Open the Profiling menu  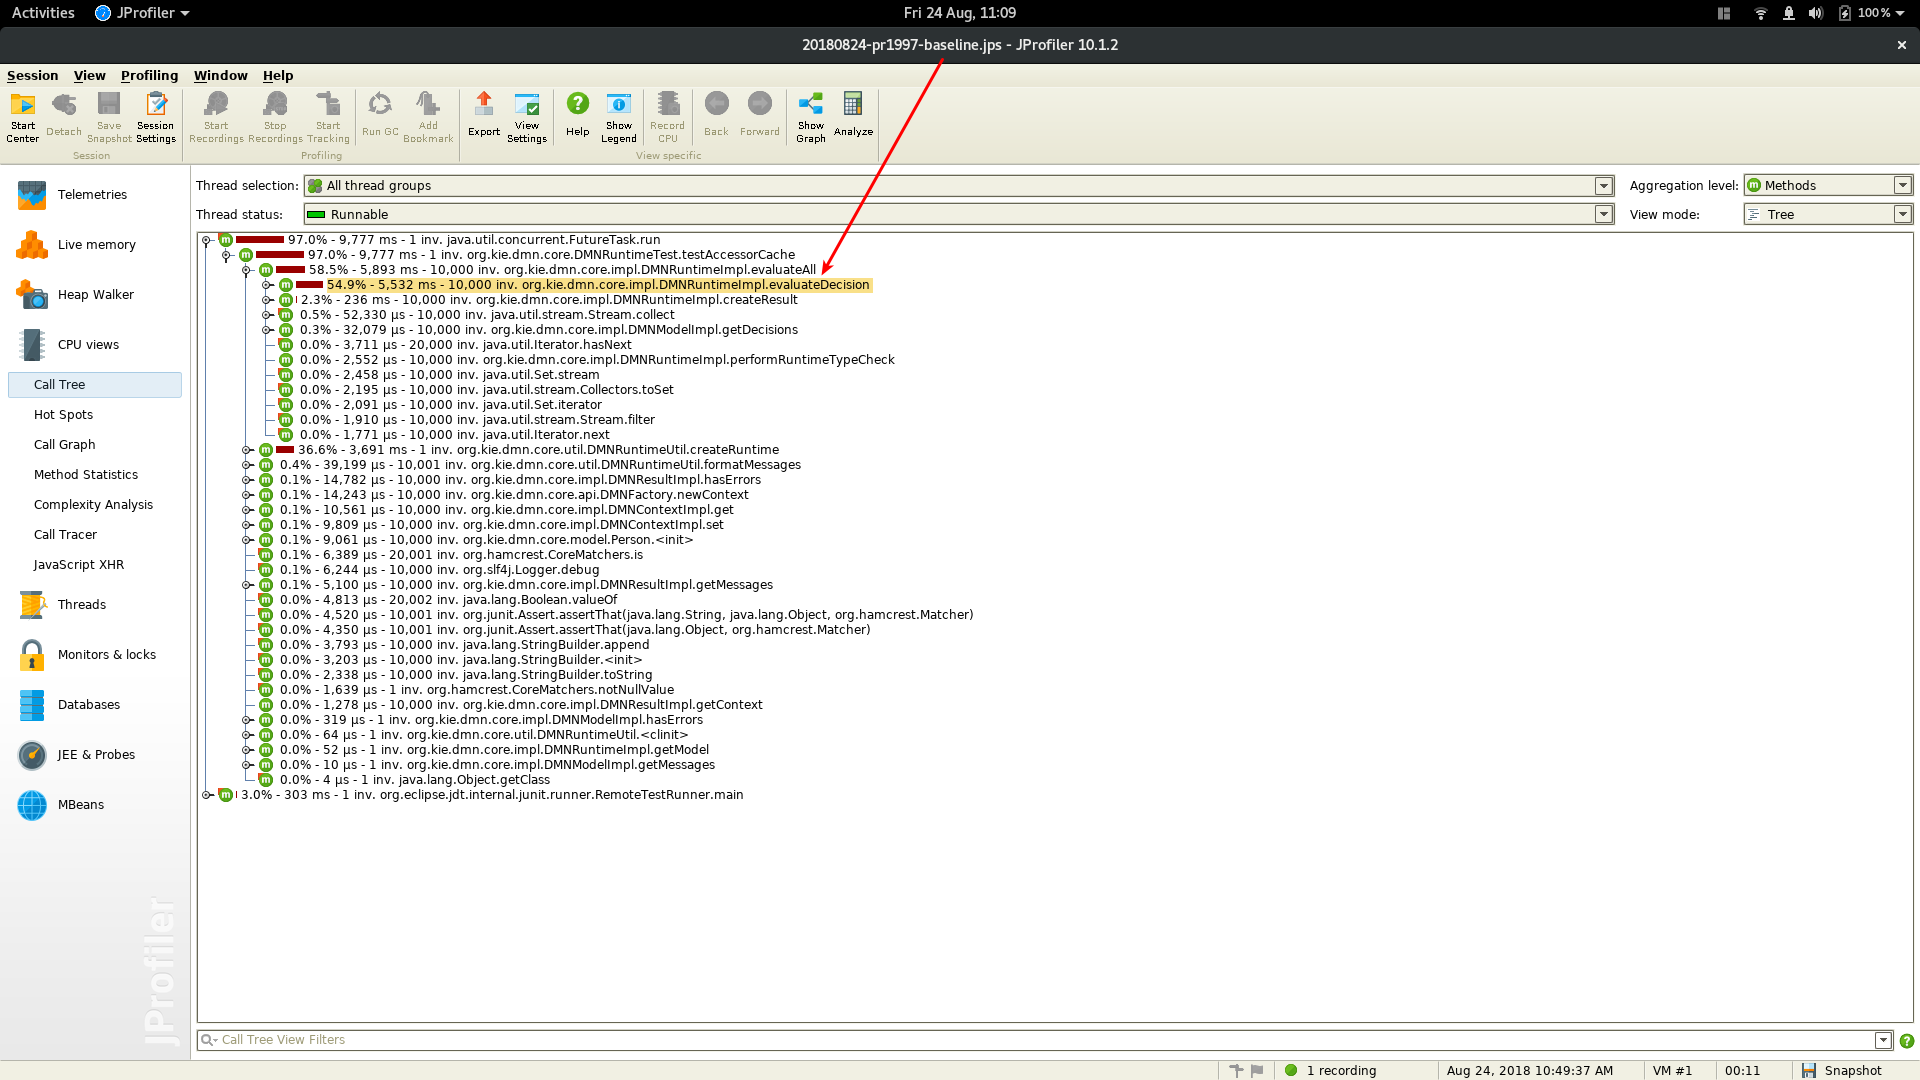click(149, 76)
